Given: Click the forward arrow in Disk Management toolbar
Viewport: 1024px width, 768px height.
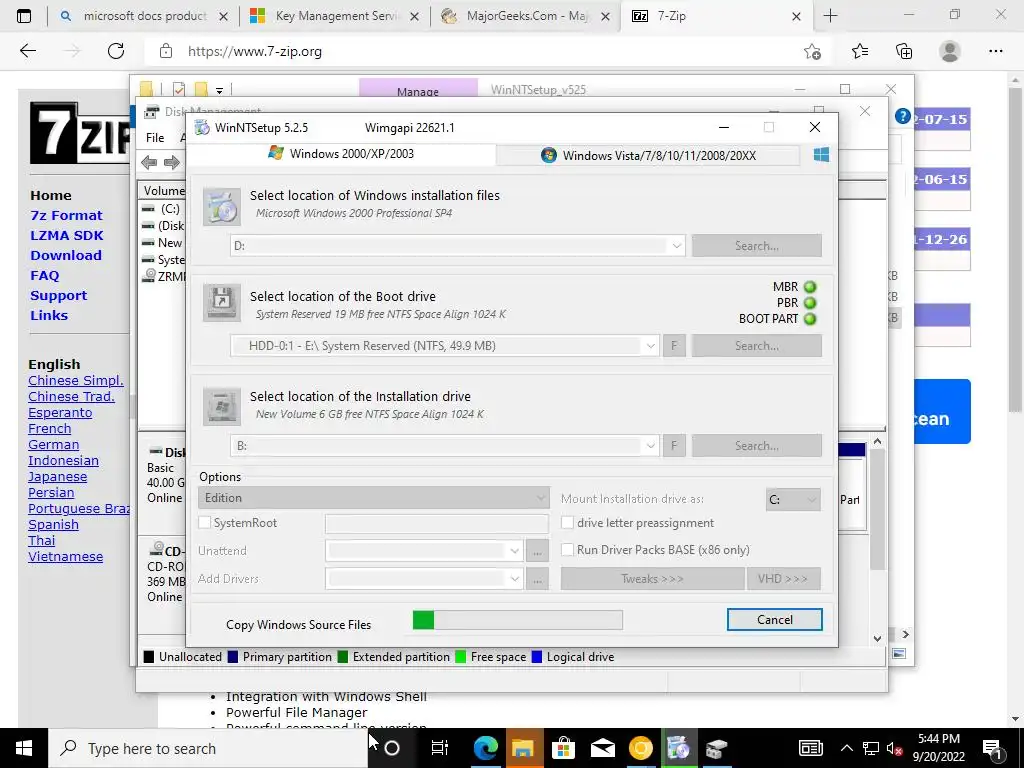Looking at the screenshot, I should 172,163.
